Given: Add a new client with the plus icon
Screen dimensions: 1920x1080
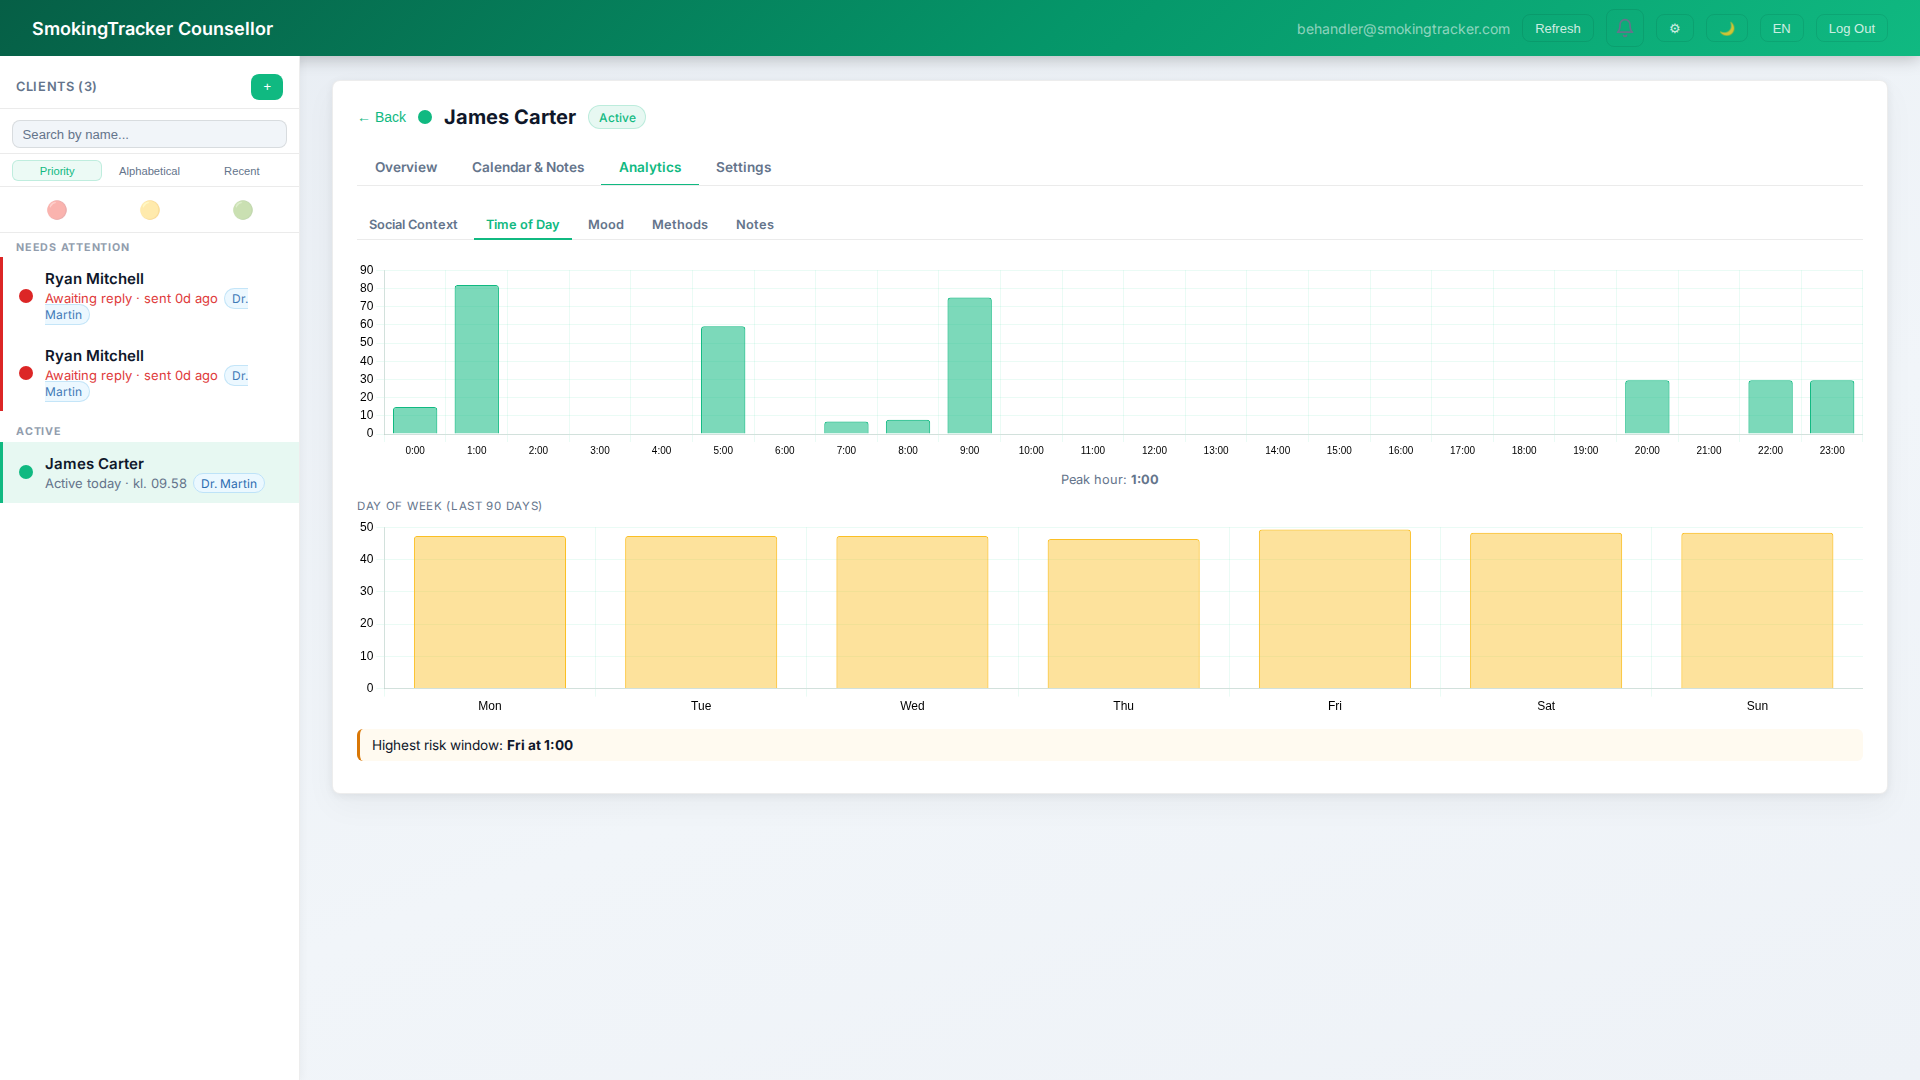Looking at the screenshot, I should (x=267, y=87).
